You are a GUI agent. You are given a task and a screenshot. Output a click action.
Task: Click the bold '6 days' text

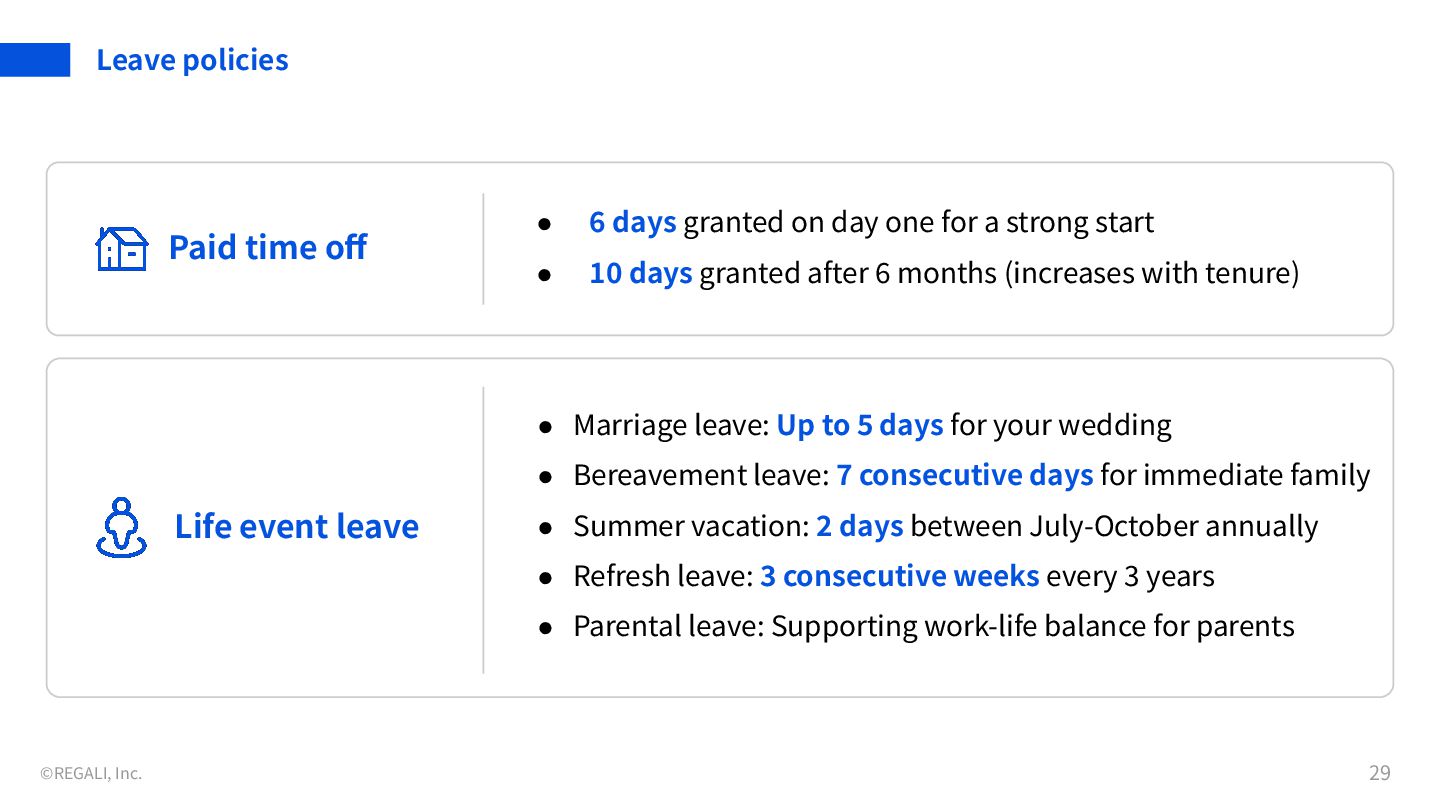(632, 222)
